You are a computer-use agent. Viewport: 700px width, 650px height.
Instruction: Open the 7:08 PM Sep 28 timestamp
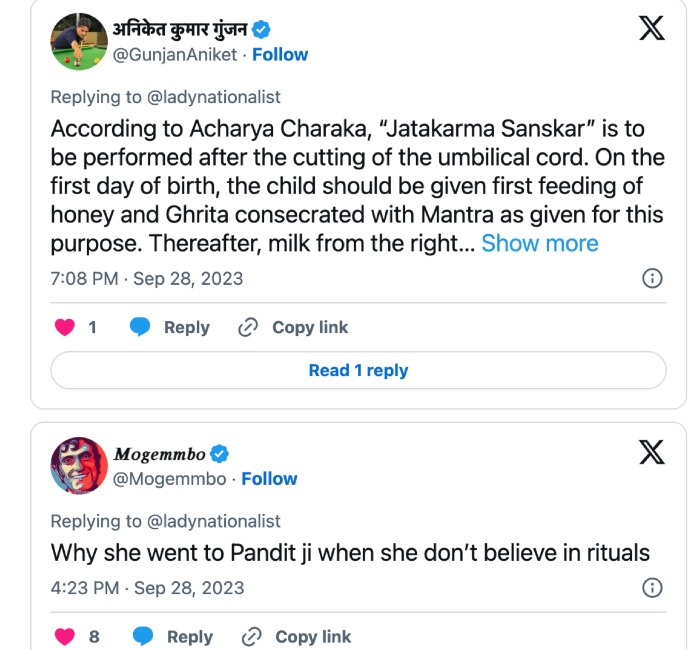tap(146, 278)
